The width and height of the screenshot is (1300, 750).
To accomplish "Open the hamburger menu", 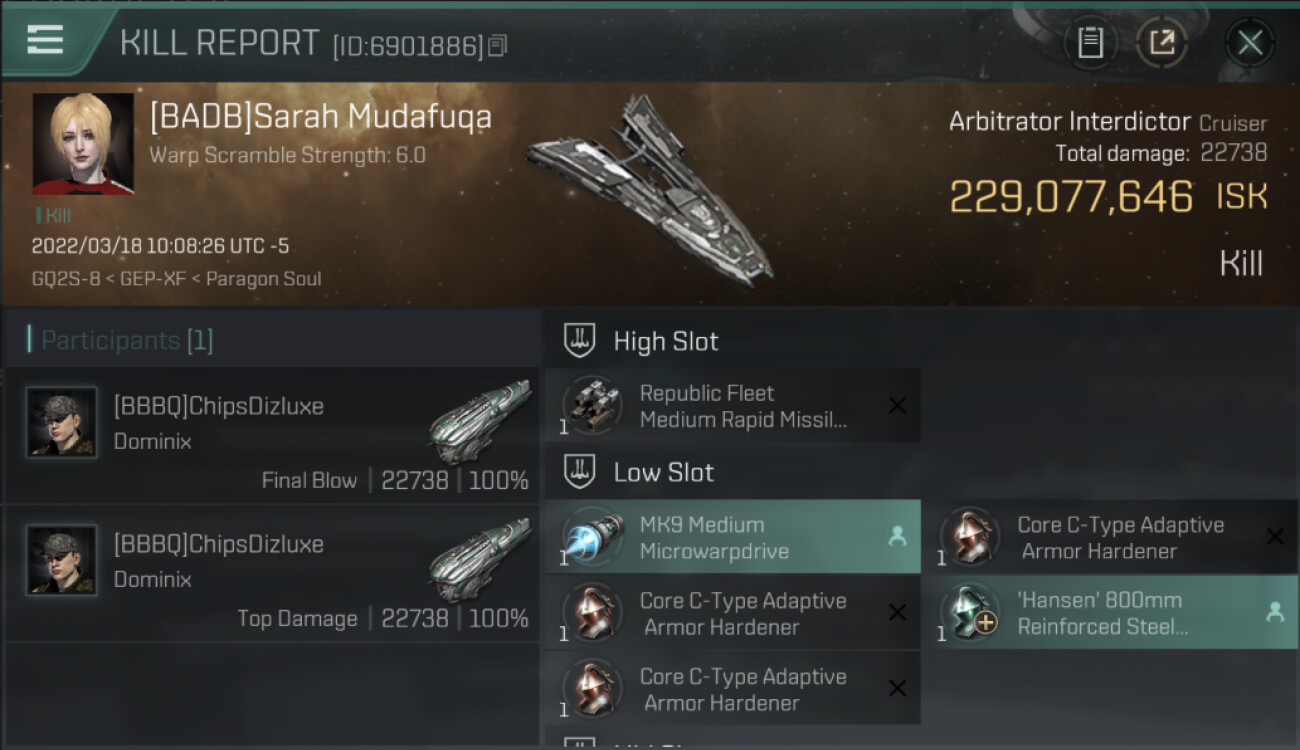I will tap(45, 40).
